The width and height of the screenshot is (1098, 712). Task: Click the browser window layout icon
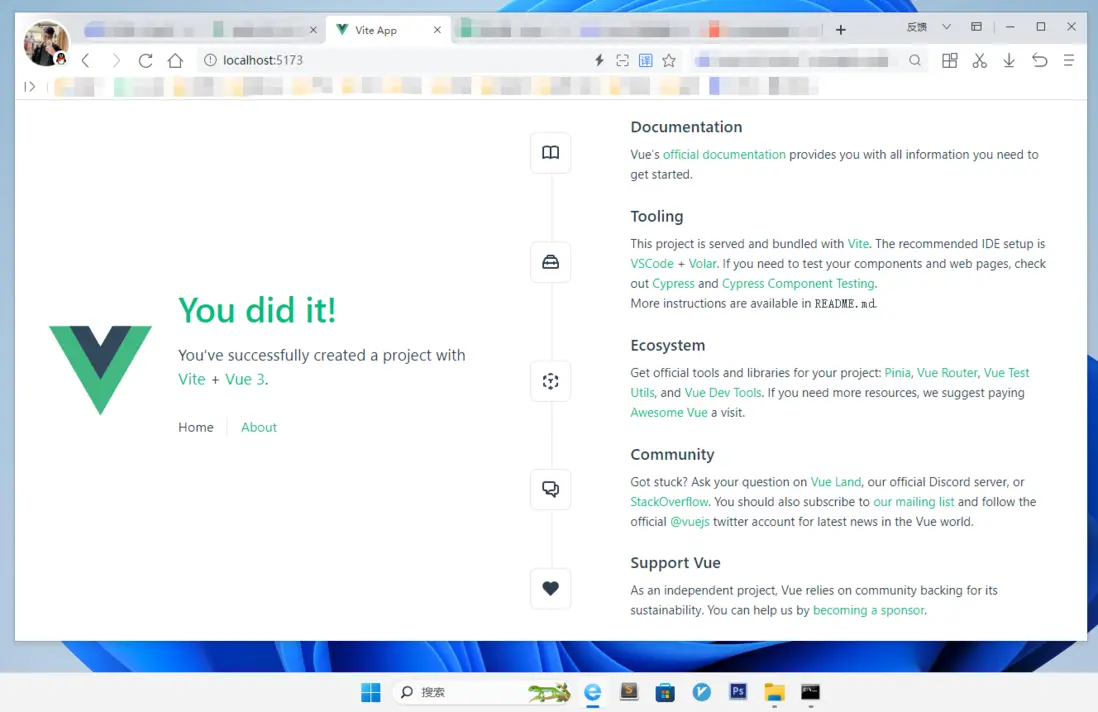tap(976, 27)
